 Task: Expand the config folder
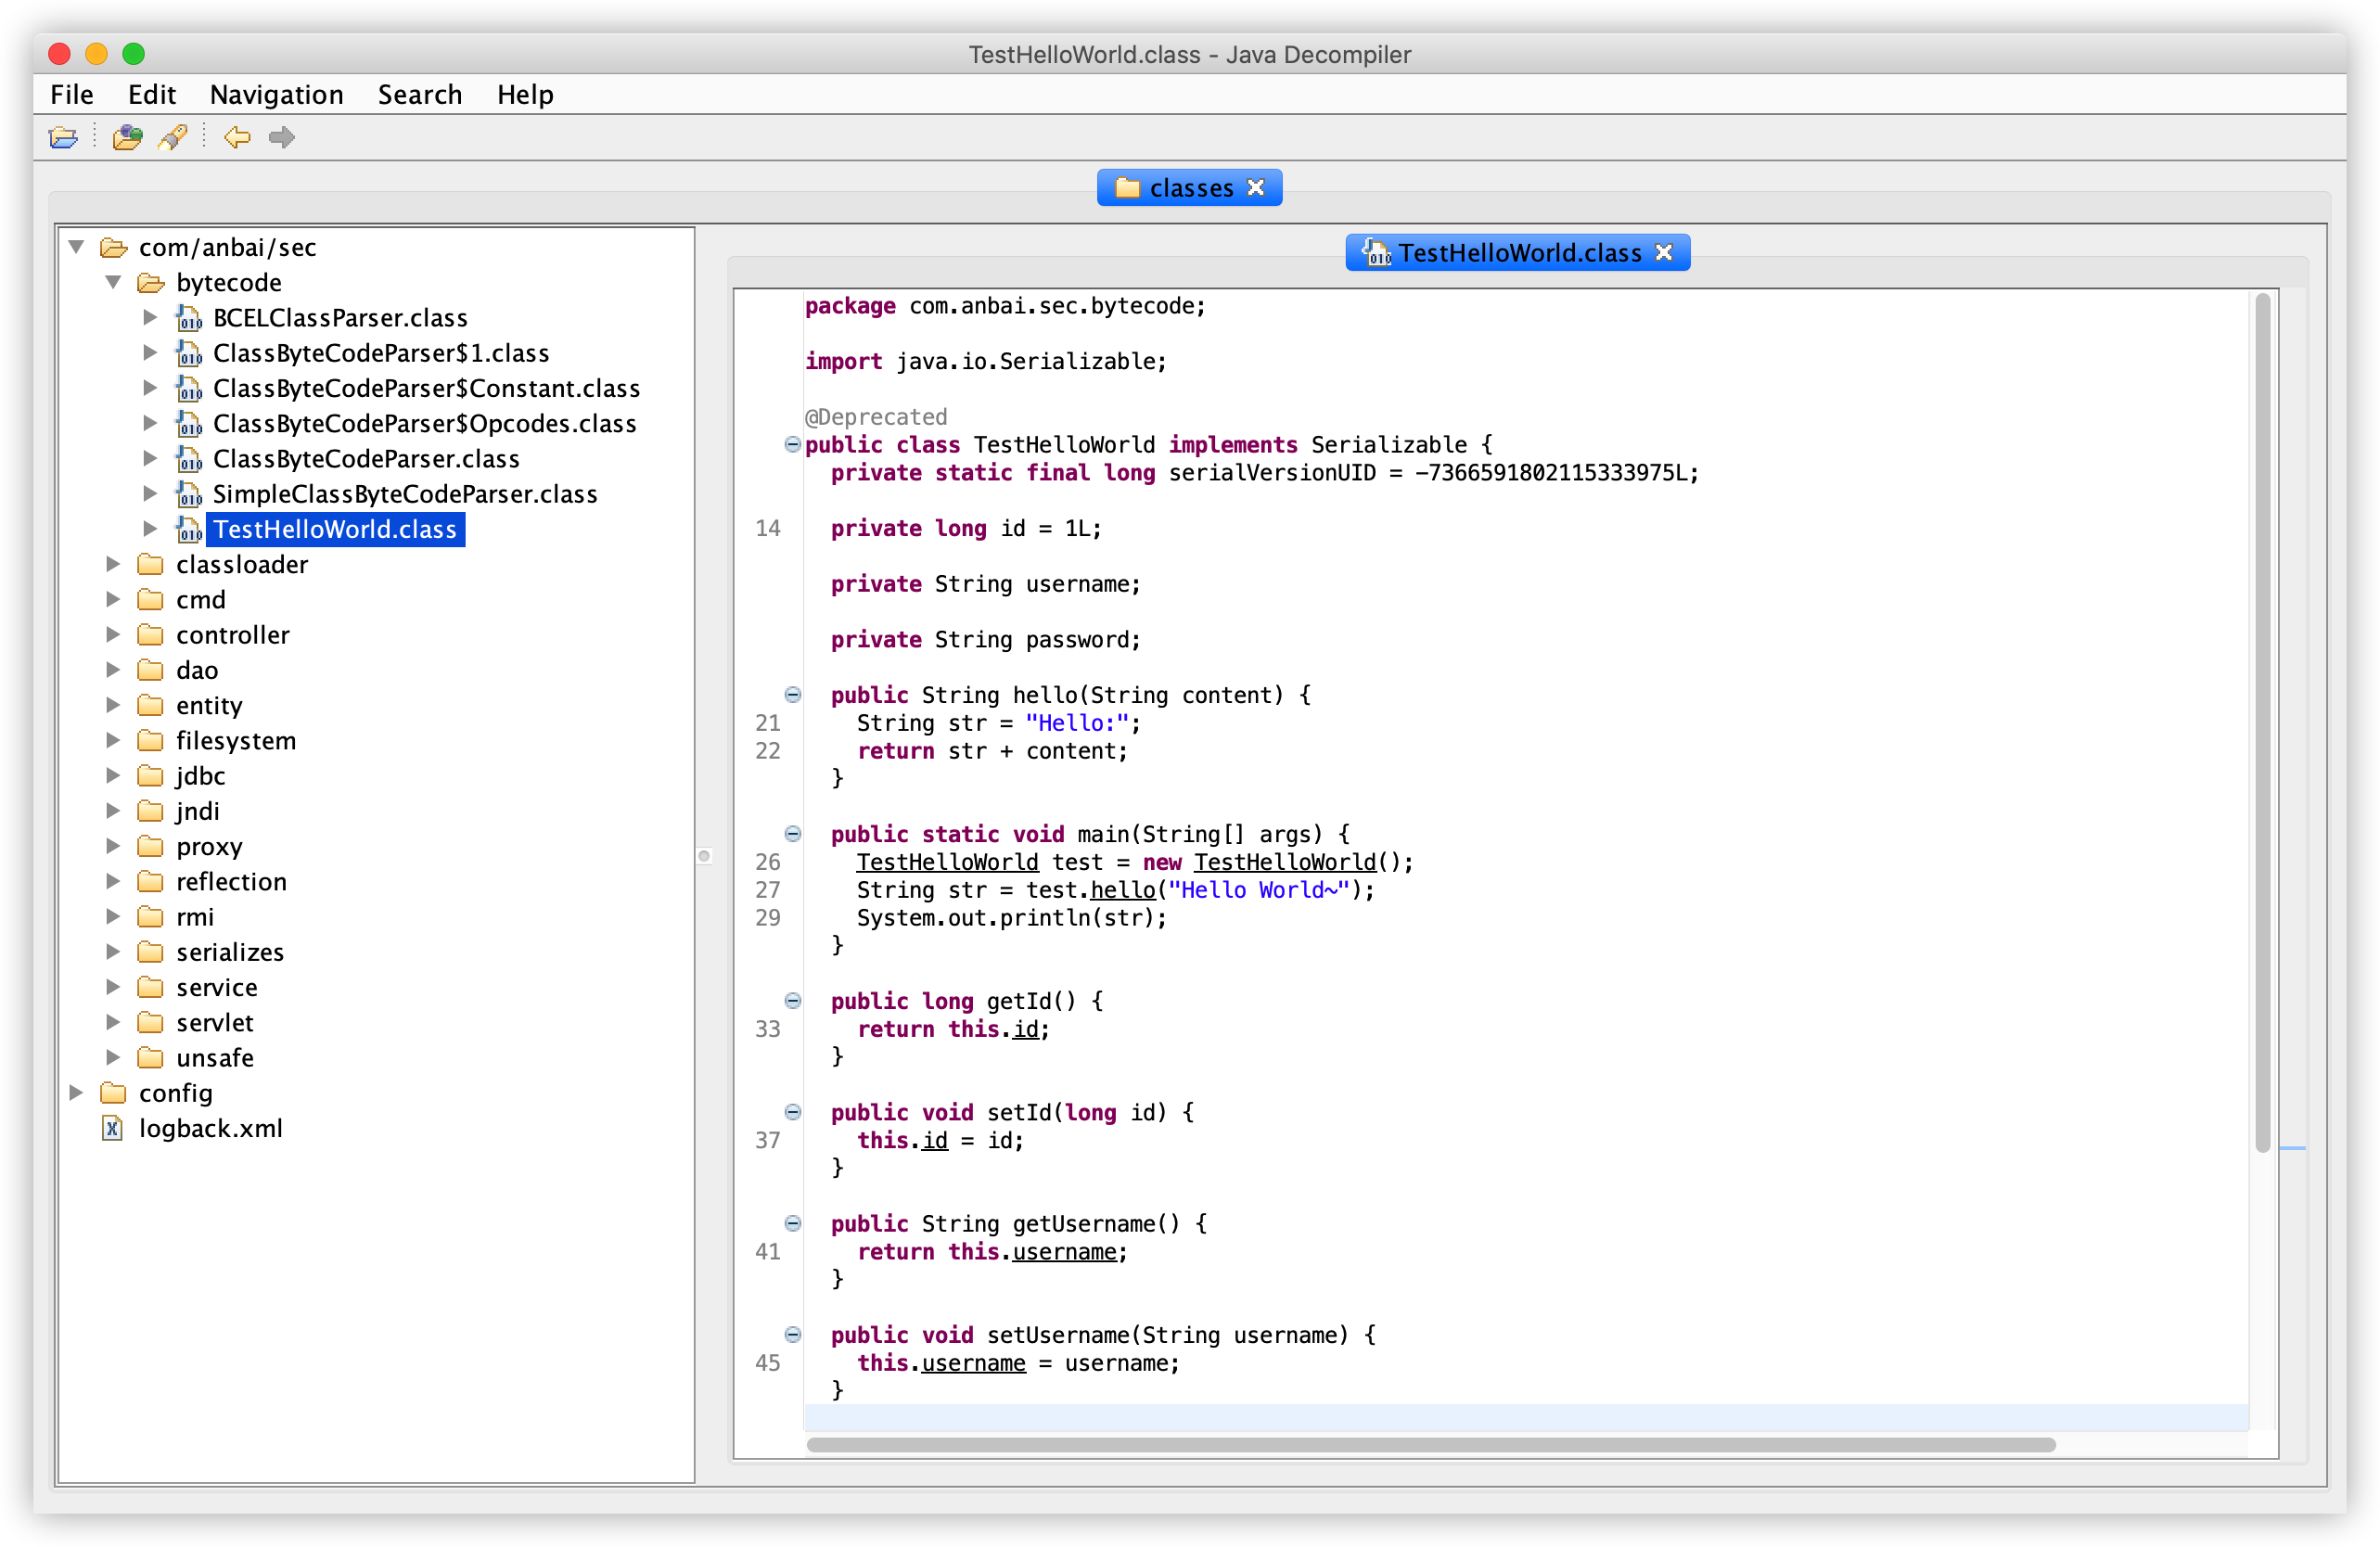click(x=76, y=1093)
